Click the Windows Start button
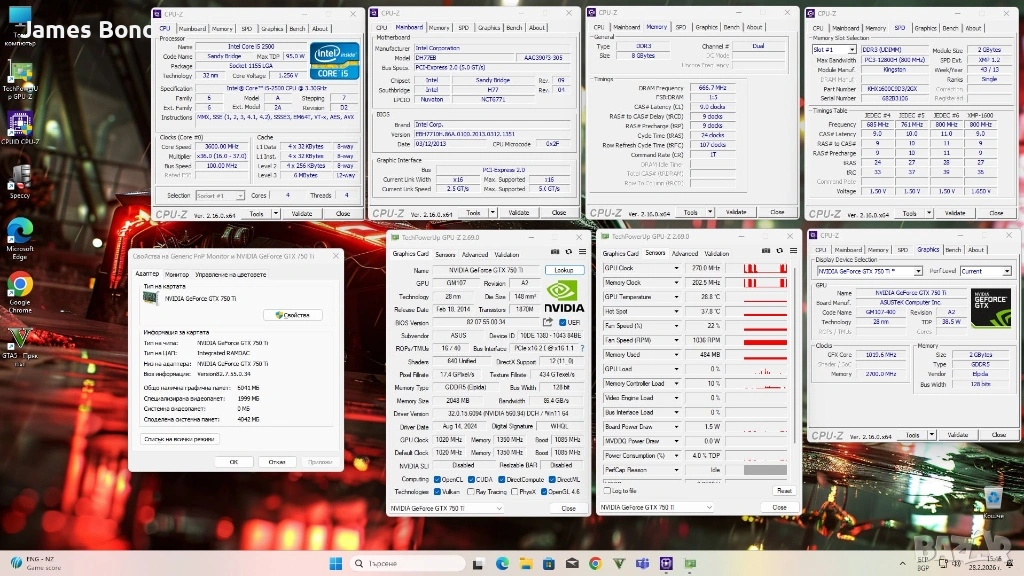The width and height of the screenshot is (1024, 576). tap(336, 563)
